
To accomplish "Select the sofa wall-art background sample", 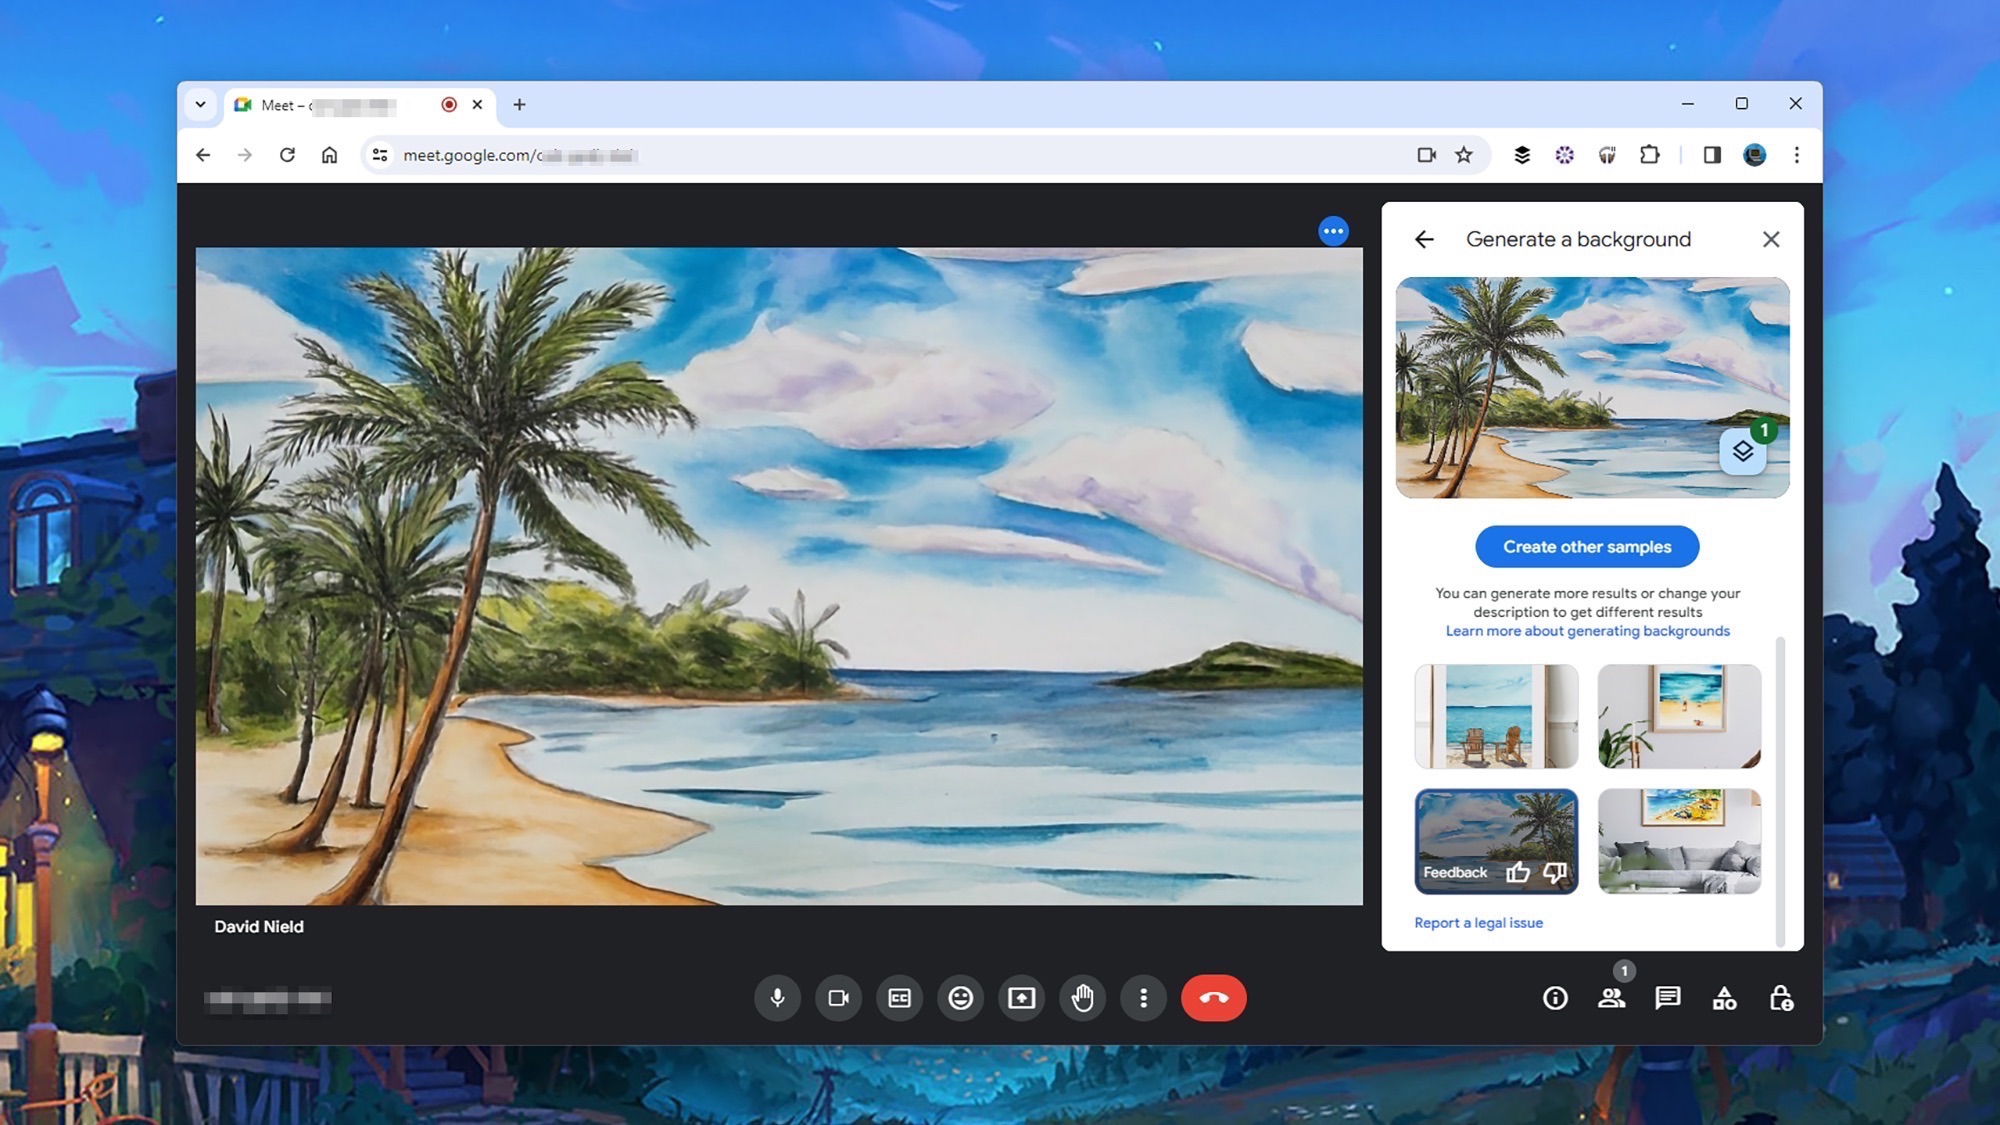I will point(1678,841).
